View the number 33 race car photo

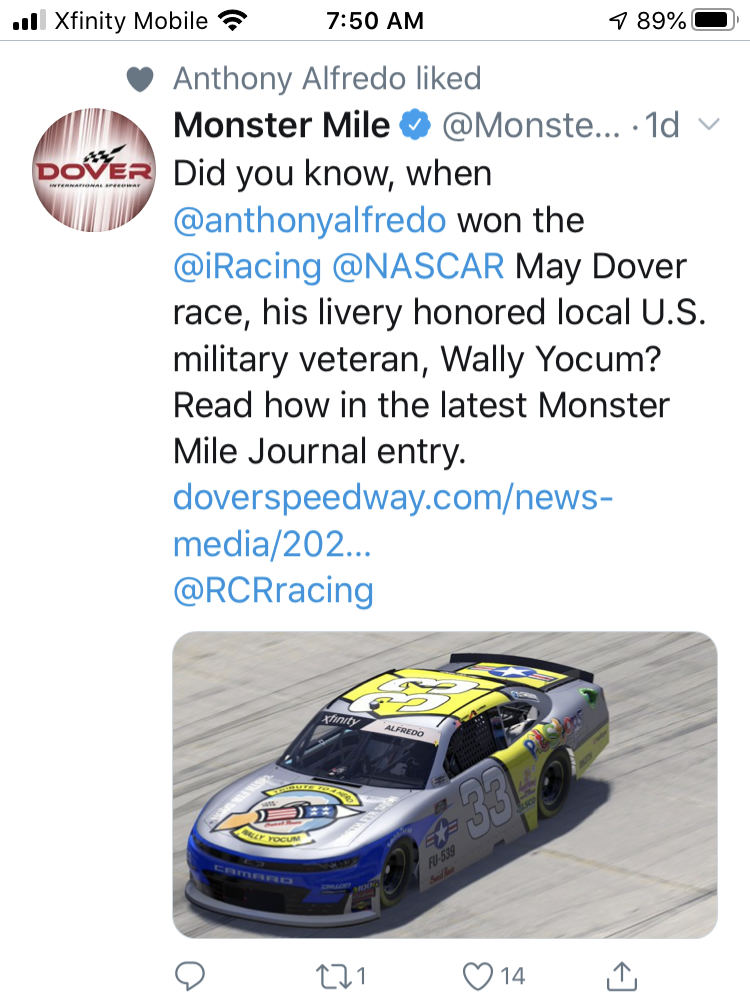click(x=445, y=784)
